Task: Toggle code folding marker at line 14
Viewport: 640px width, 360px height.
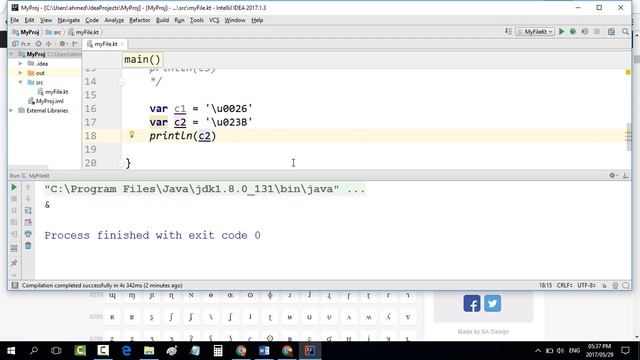Action: (121, 82)
